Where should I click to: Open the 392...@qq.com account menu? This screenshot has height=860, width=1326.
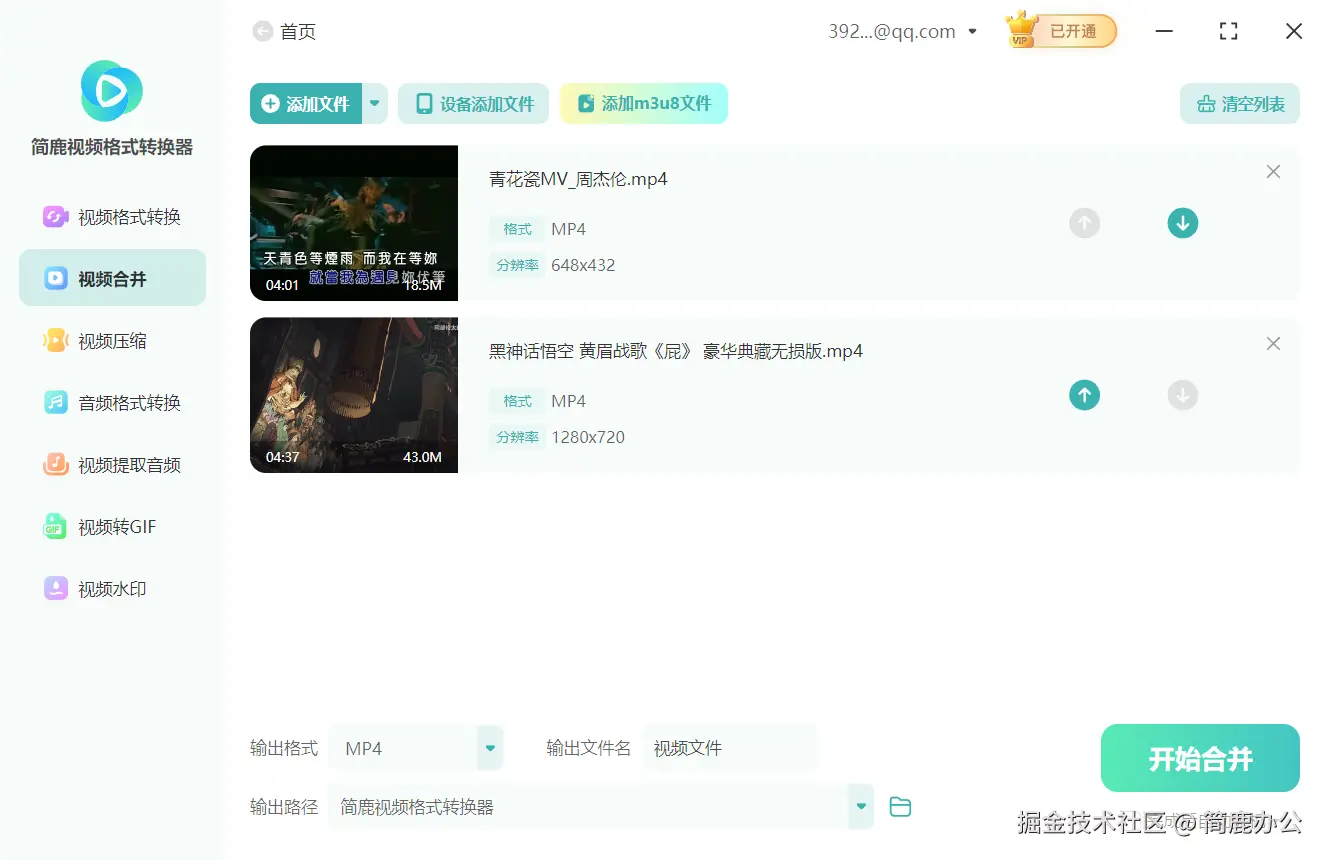[x=902, y=31]
